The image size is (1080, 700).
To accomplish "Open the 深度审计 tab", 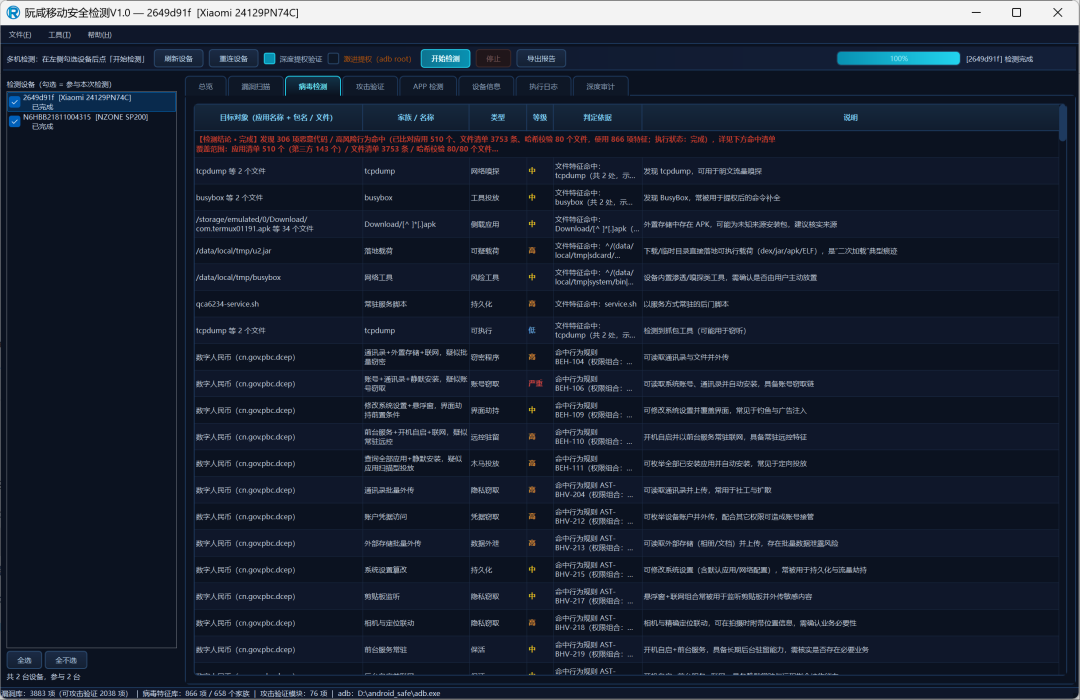I will (x=600, y=86).
